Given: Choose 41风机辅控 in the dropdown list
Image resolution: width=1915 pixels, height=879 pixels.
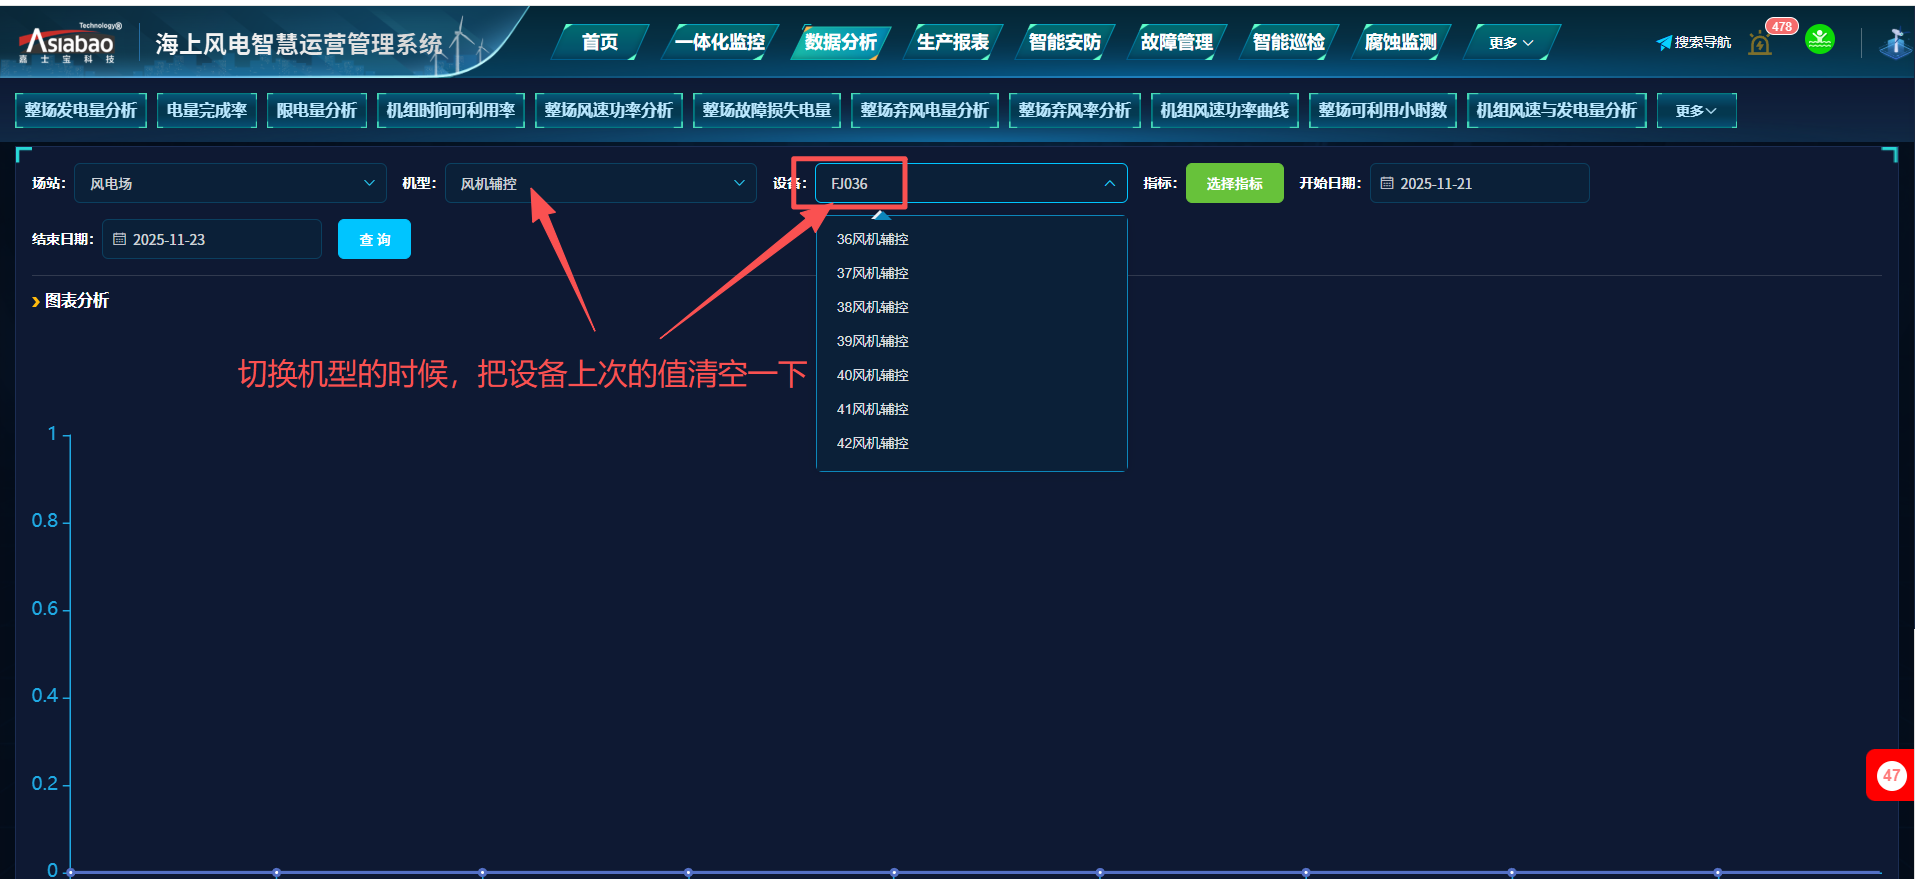Looking at the screenshot, I should (x=872, y=409).
